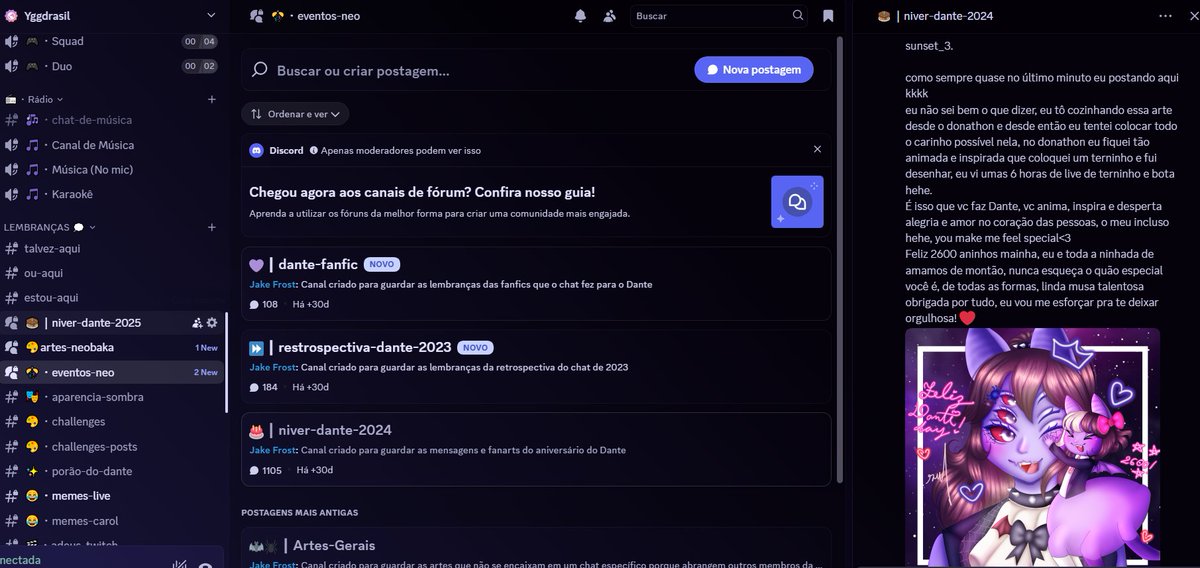Join the Karaokê voice channel

point(110,194)
